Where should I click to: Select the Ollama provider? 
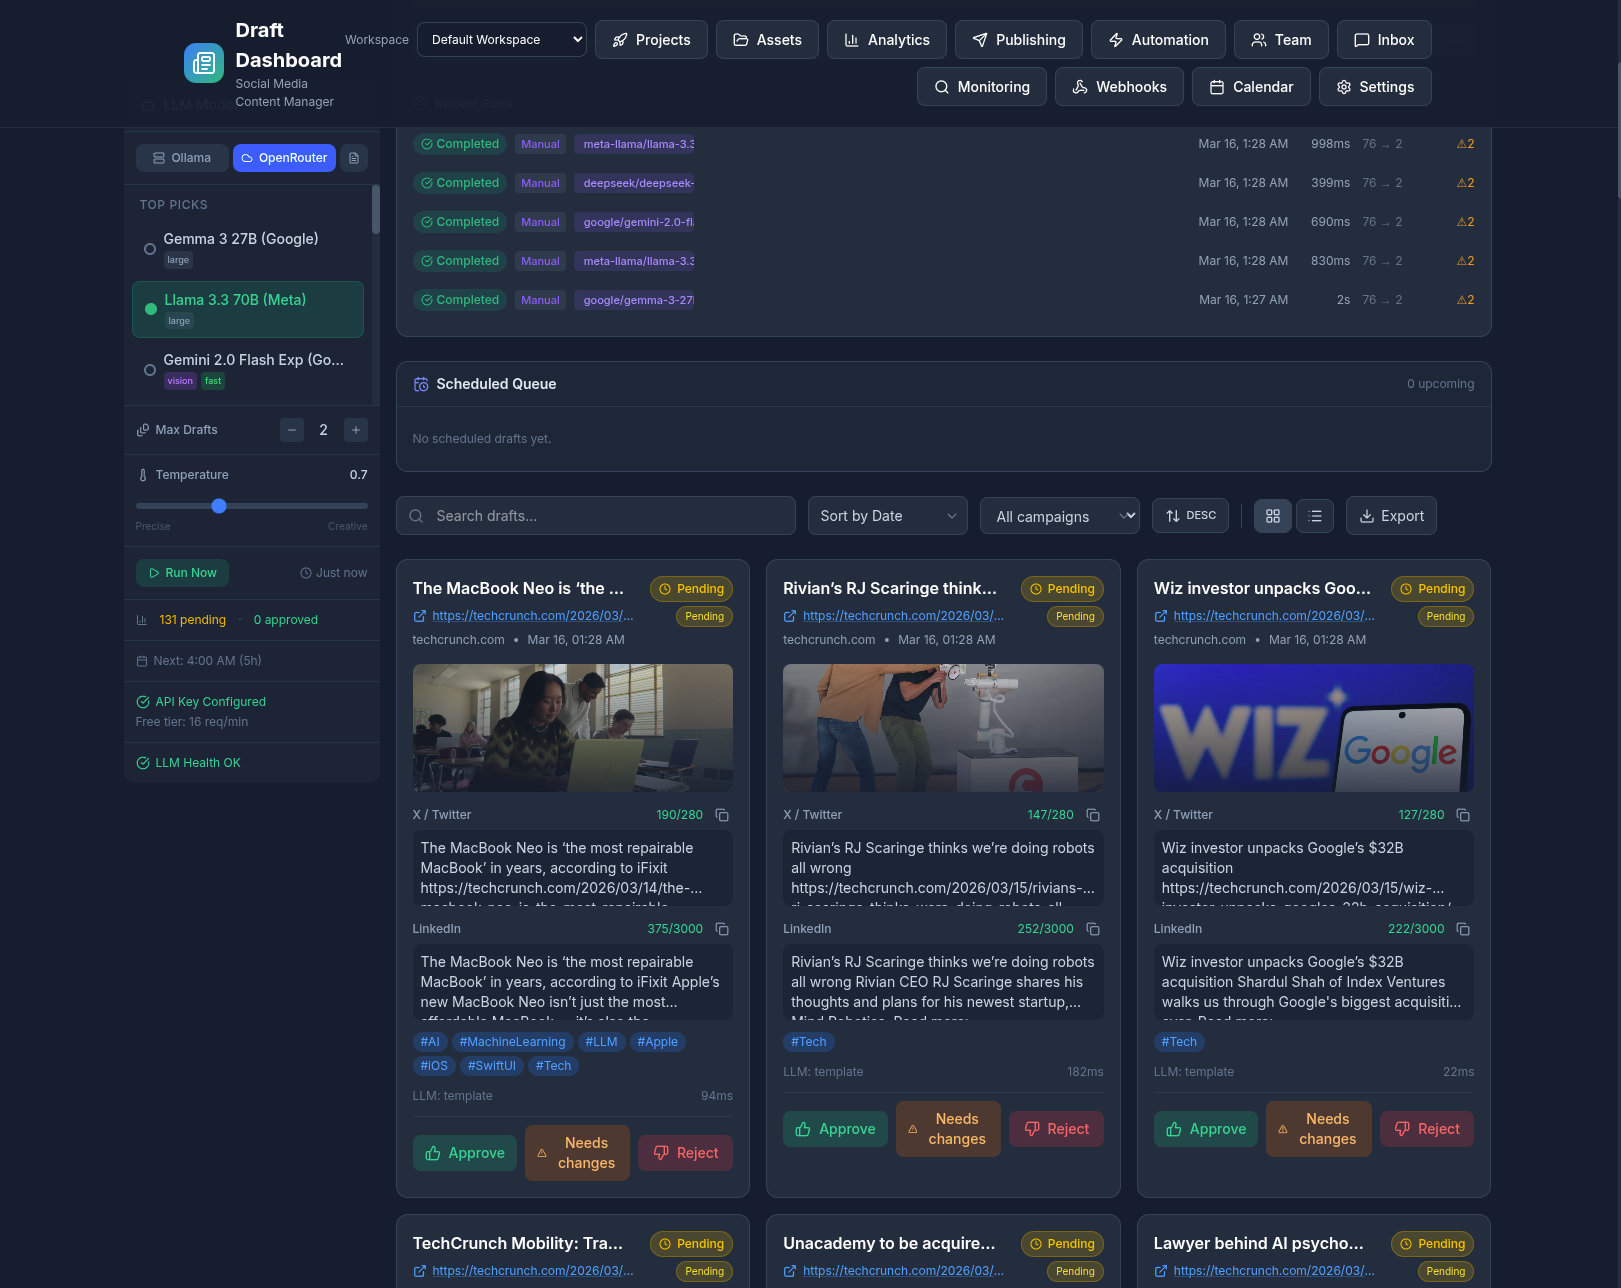(x=181, y=158)
